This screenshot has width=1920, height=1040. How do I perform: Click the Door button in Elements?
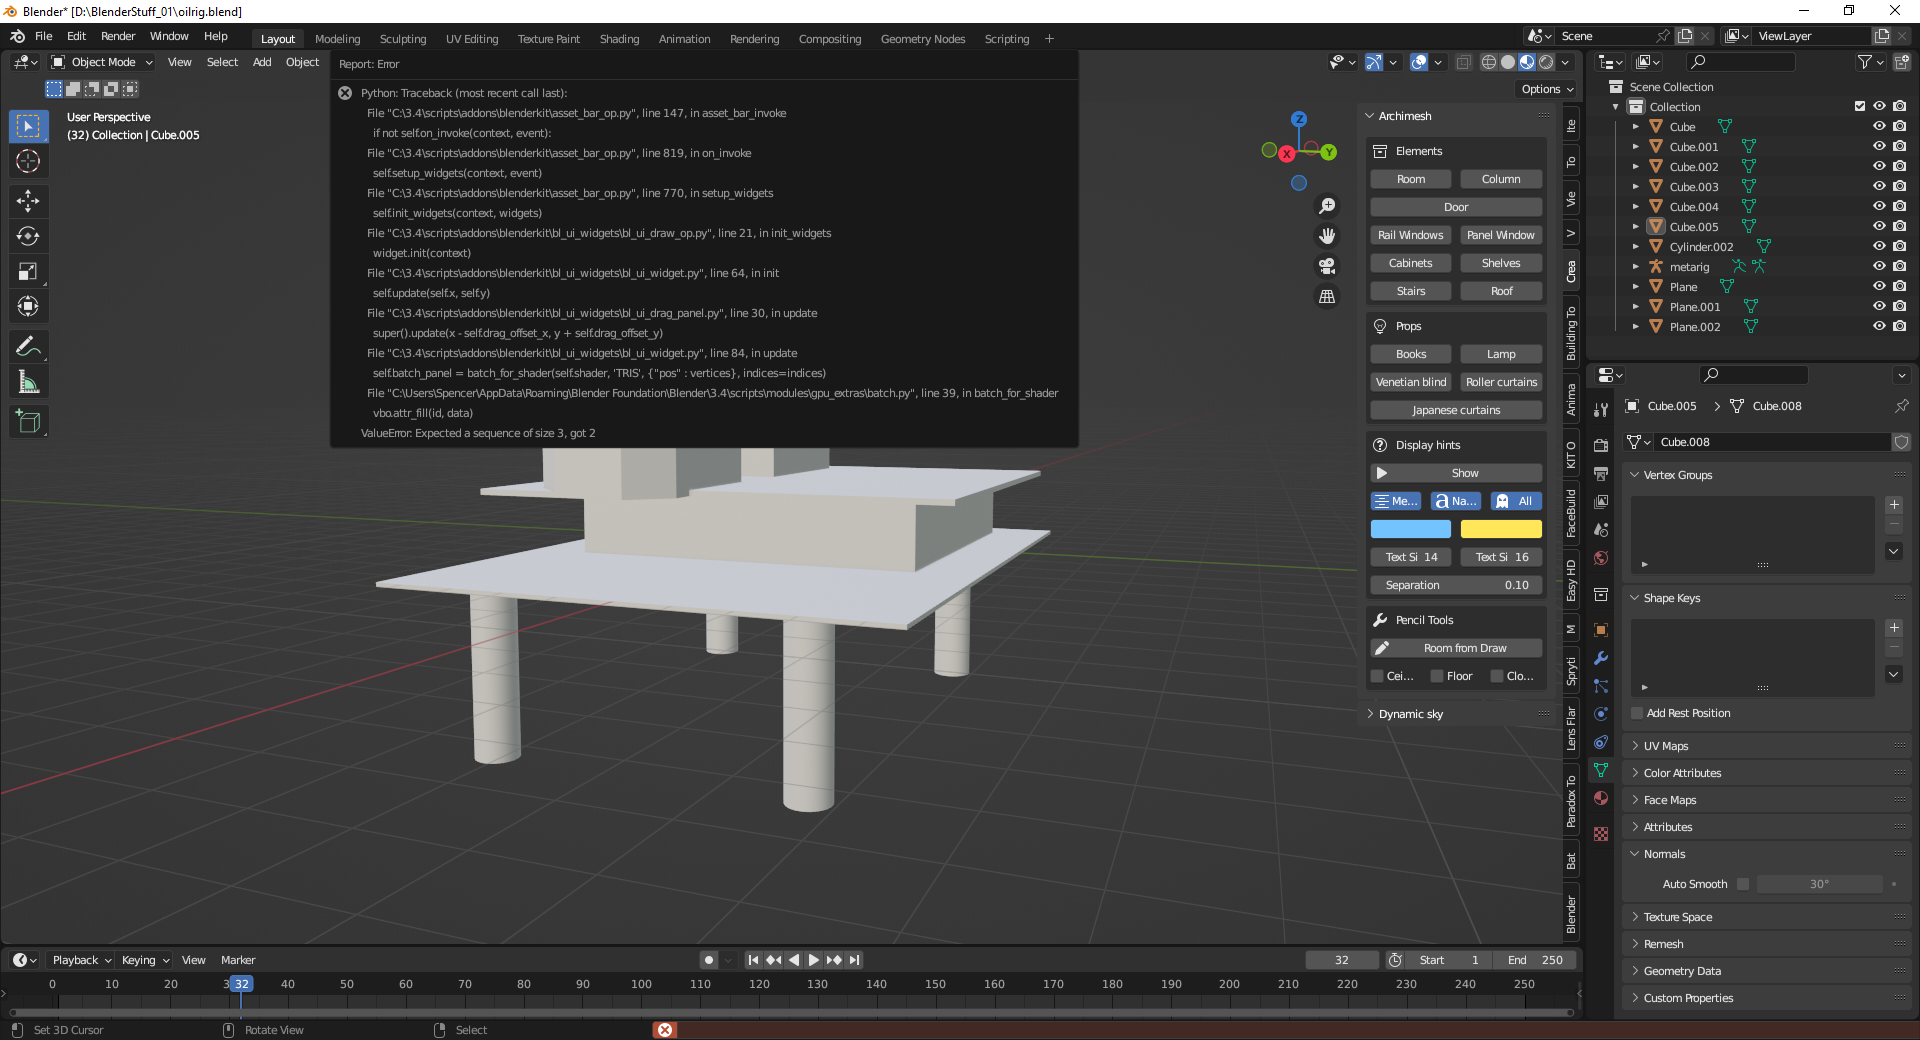tap(1455, 207)
